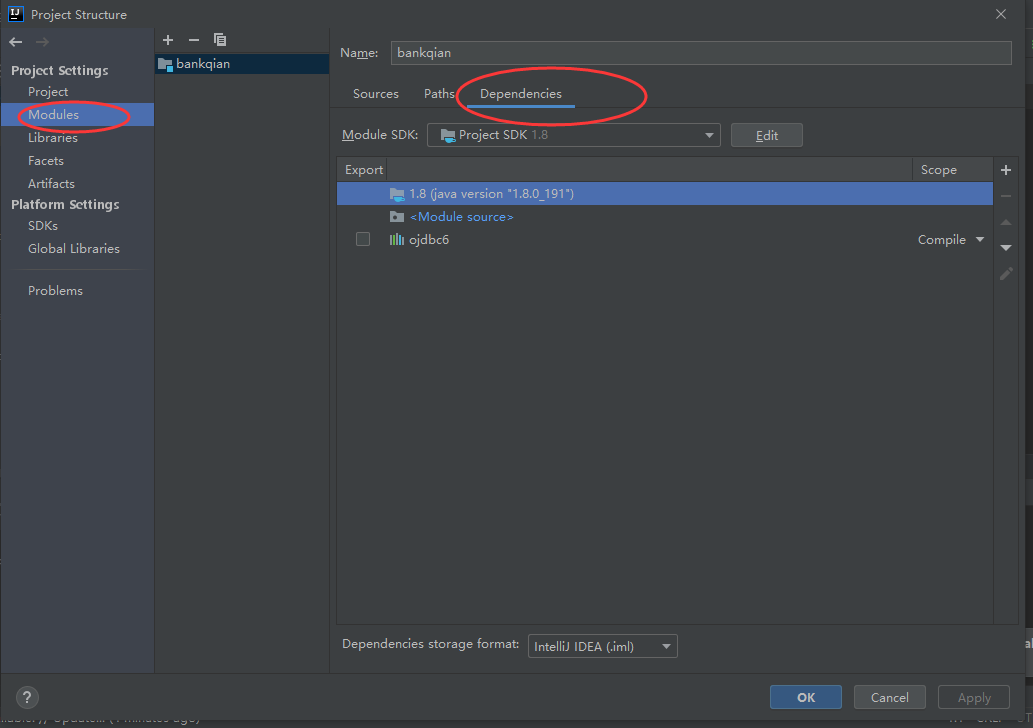The width and height of the screenshot is (1033, 728).
Task: Add a new module with plus icon
Action: tap(168, 40)
